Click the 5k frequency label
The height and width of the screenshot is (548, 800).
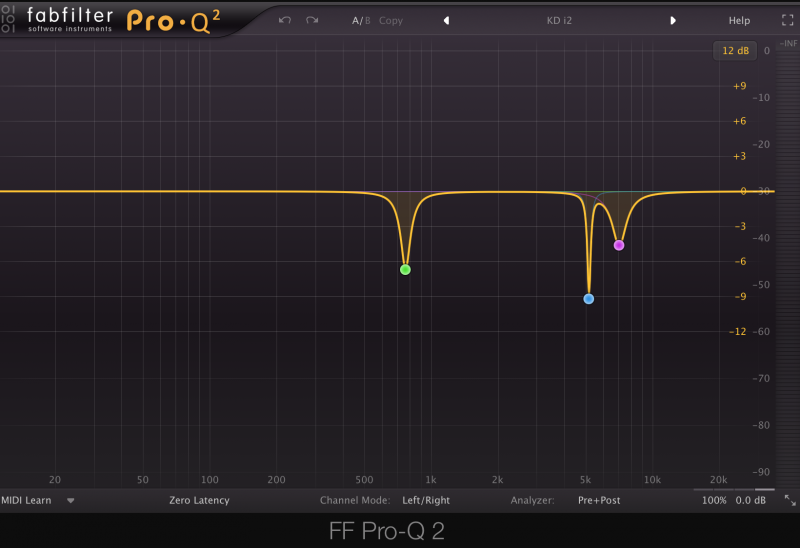585,480
